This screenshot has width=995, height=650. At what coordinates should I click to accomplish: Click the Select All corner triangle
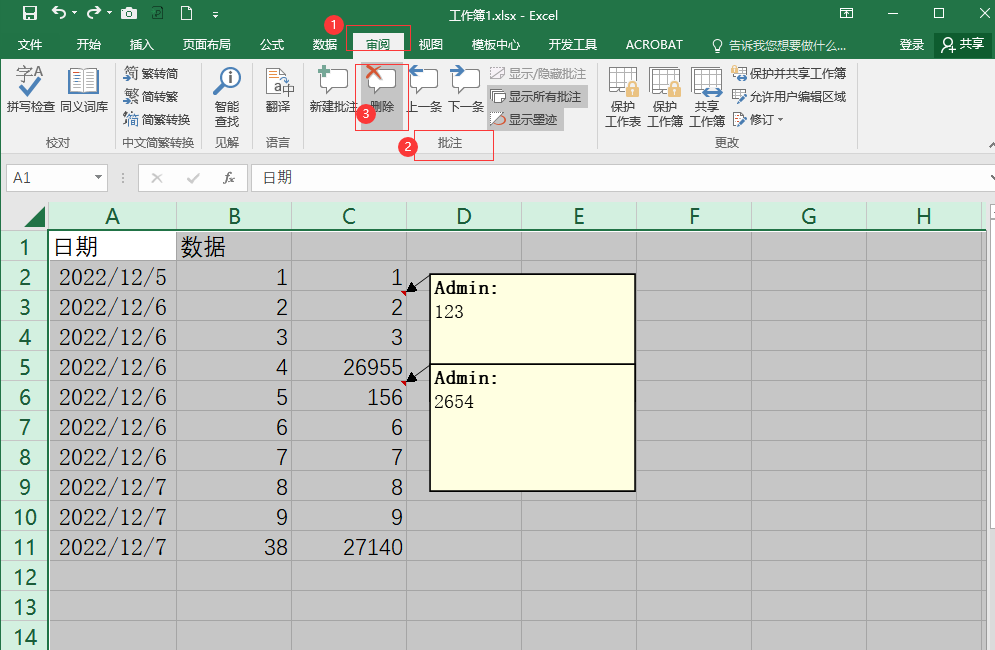click(35, 216)
